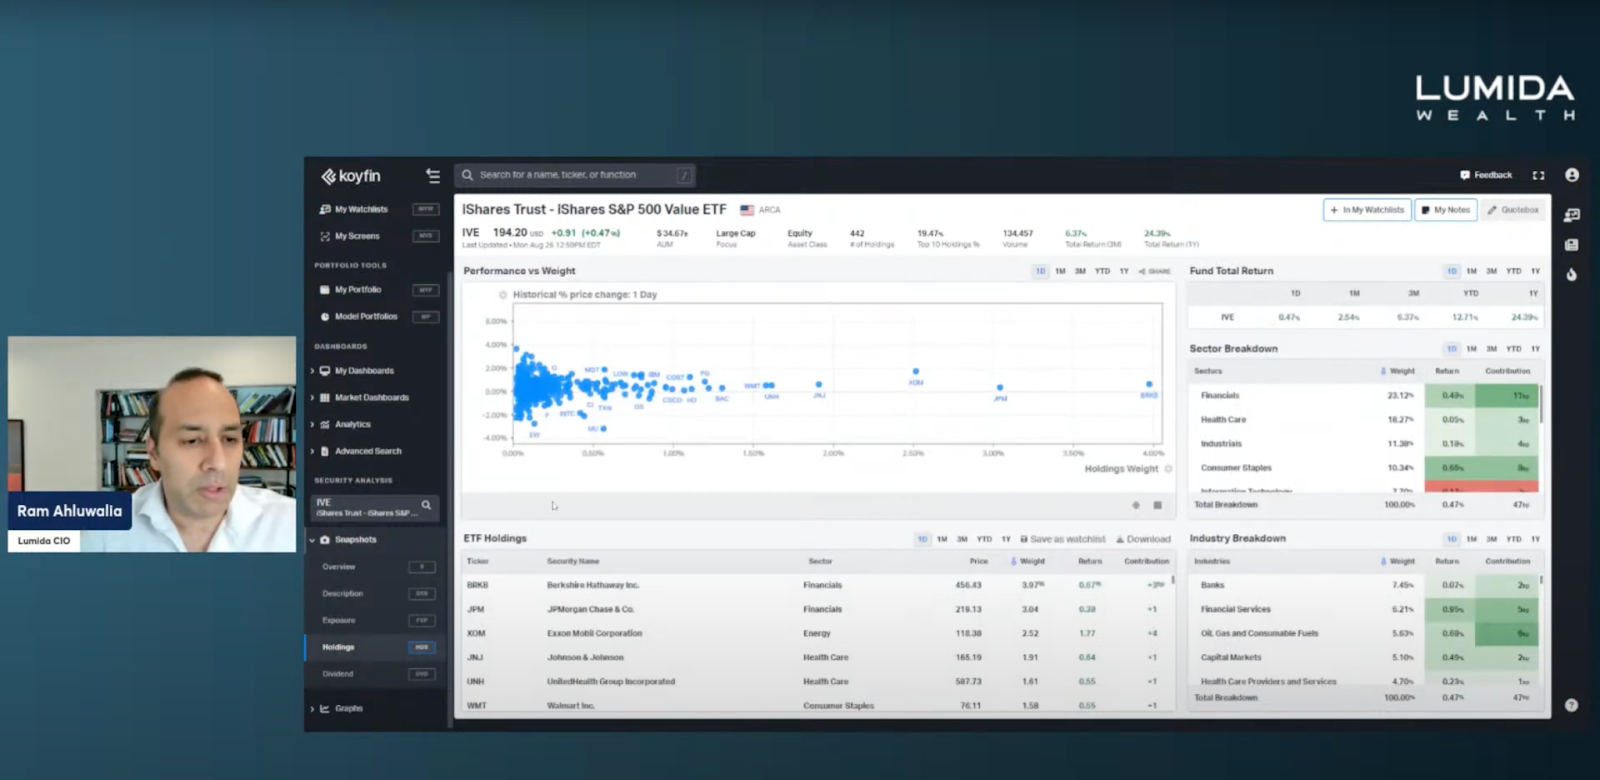Click the crosshair icon below the scatter chart
The height and width of the screenshot is (780, 1600).
point(1136,505)
